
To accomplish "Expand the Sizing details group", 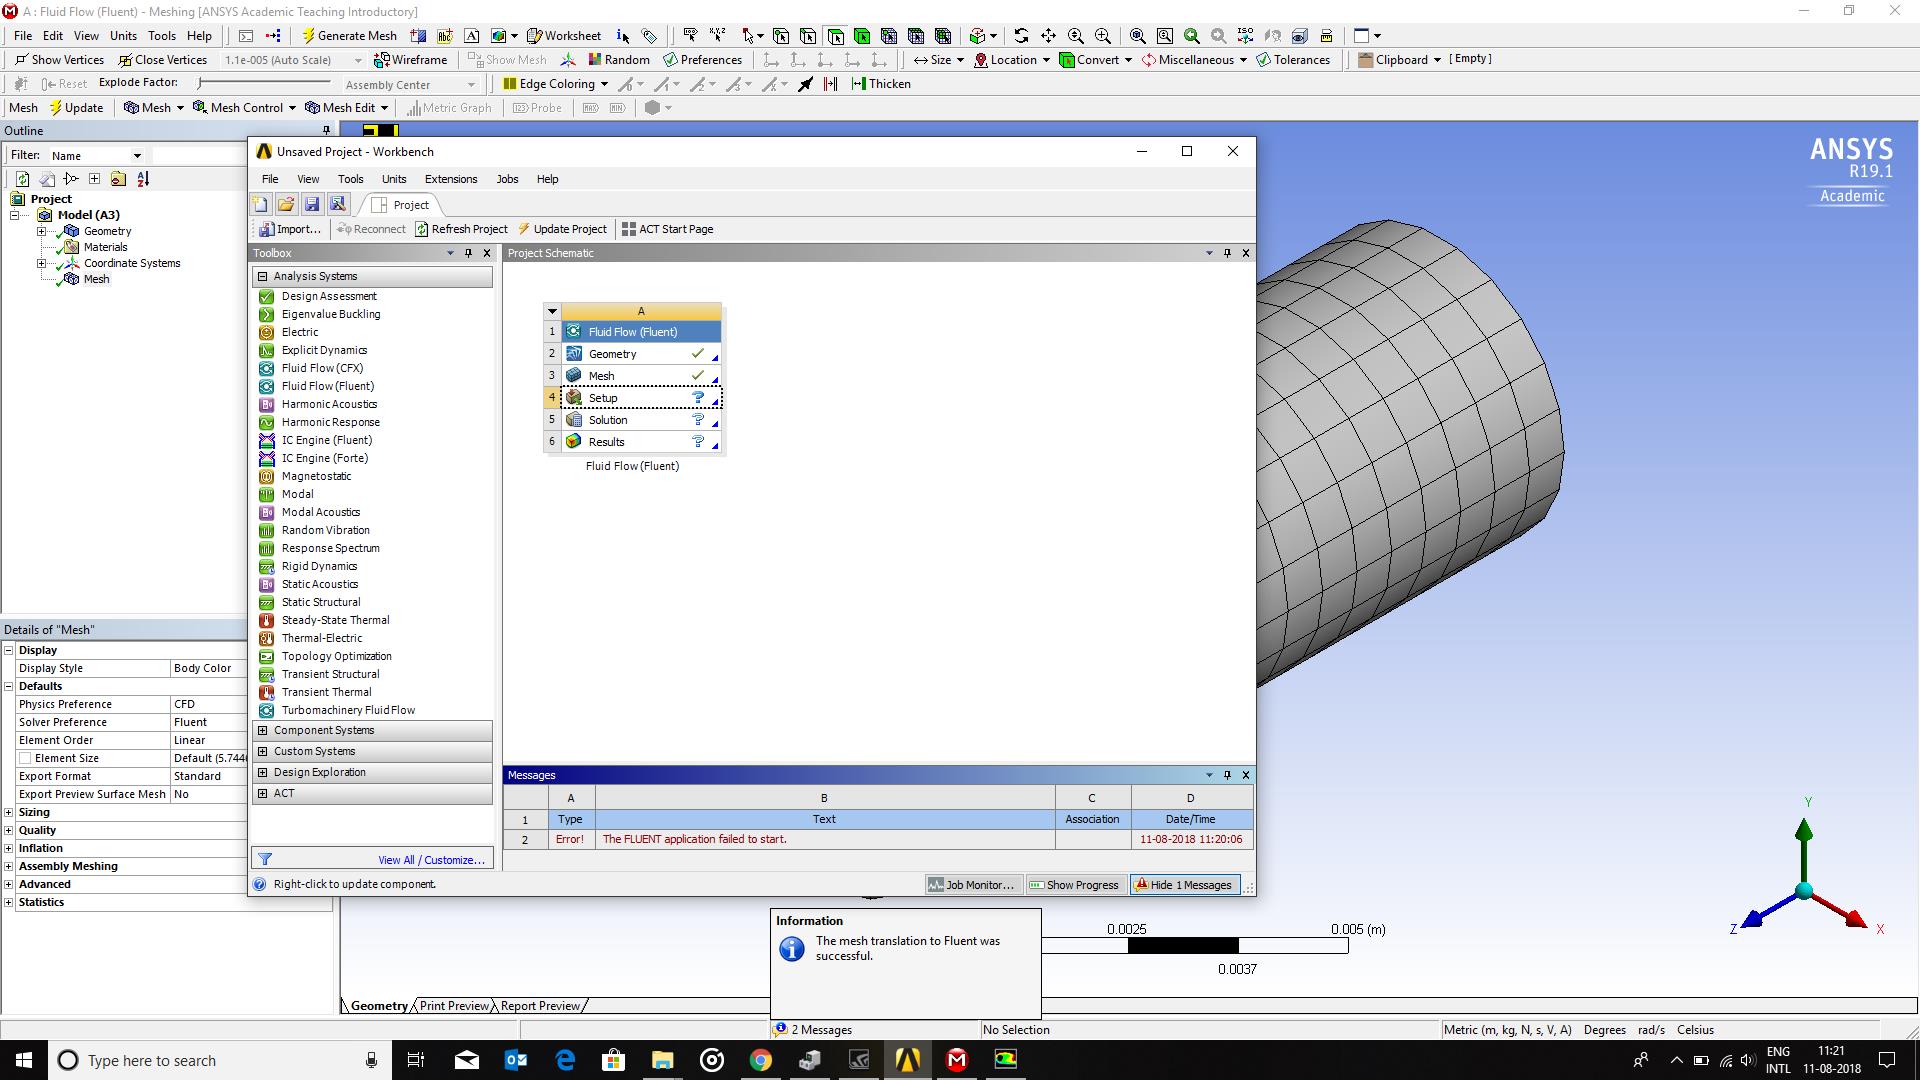I will (9, 812).
